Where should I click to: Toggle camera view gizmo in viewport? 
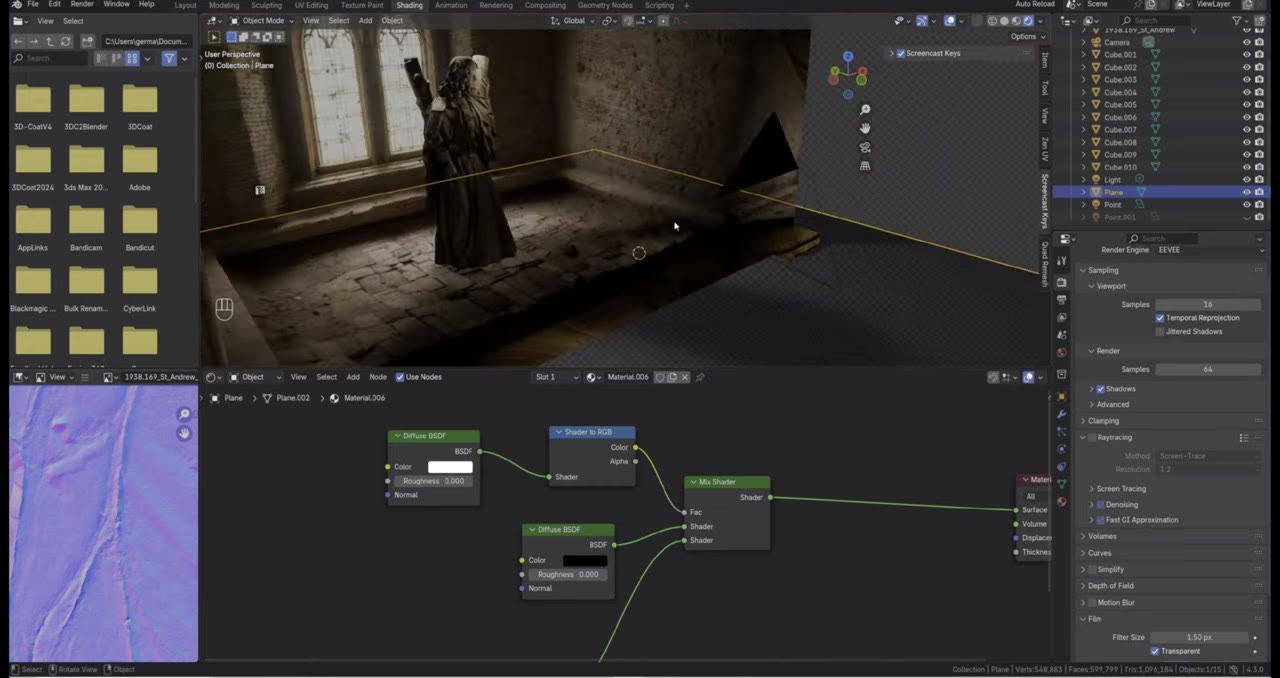865,147
